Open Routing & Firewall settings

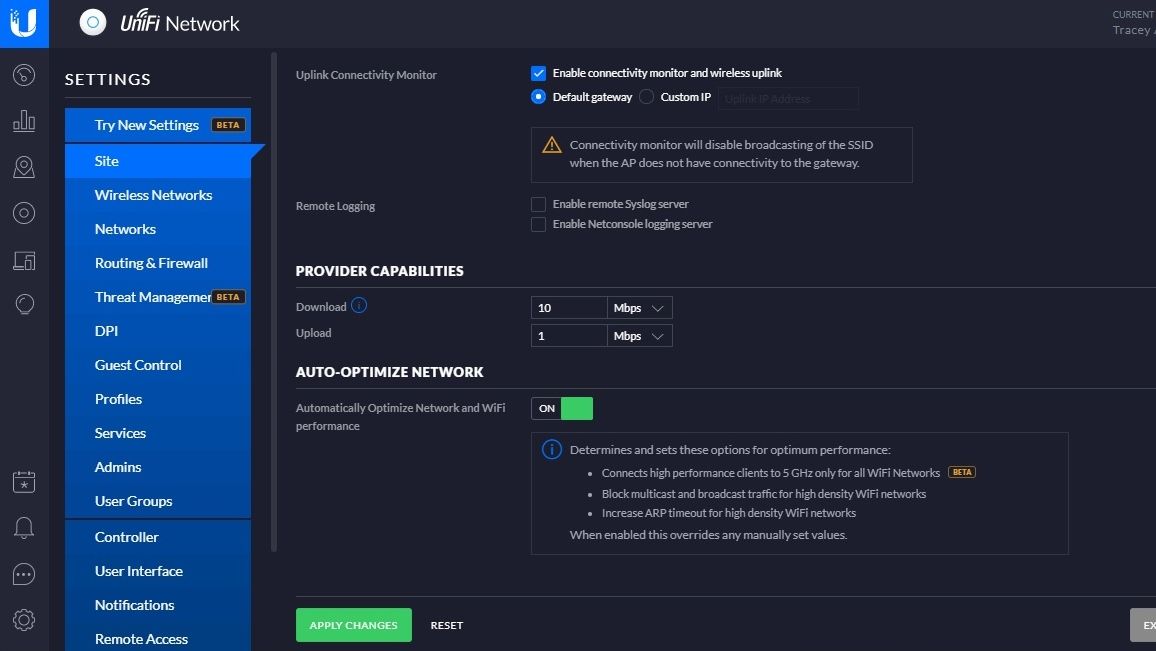(x=151, y=263)
